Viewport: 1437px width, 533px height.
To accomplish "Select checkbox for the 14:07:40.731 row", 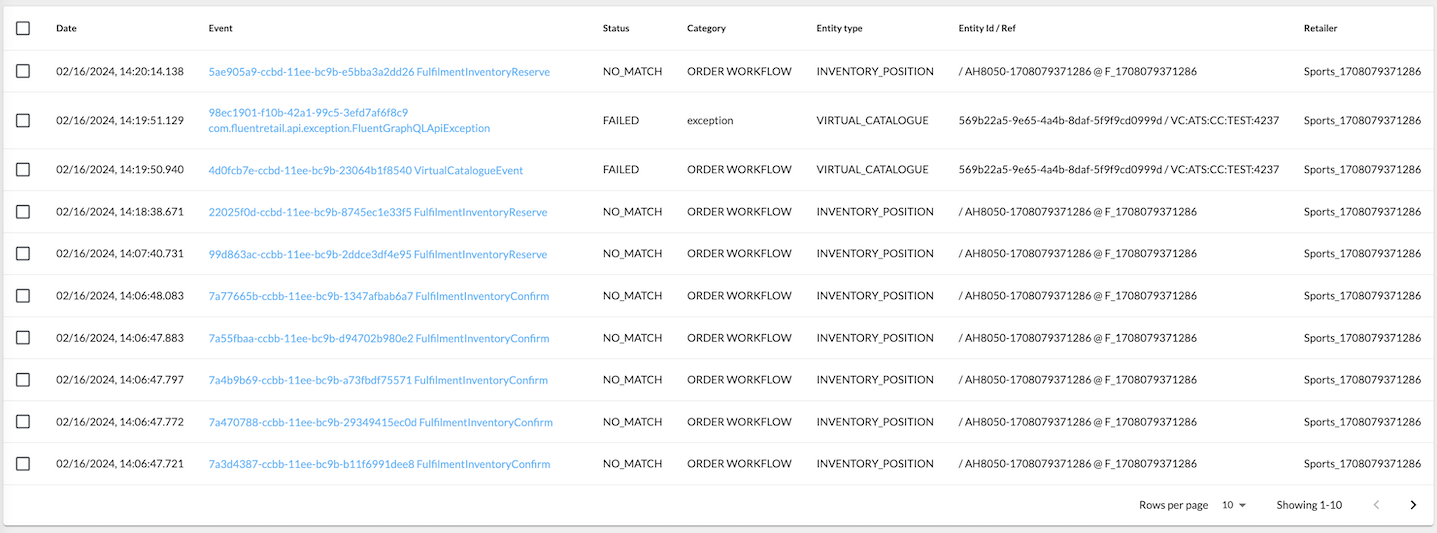I will 23,254.
